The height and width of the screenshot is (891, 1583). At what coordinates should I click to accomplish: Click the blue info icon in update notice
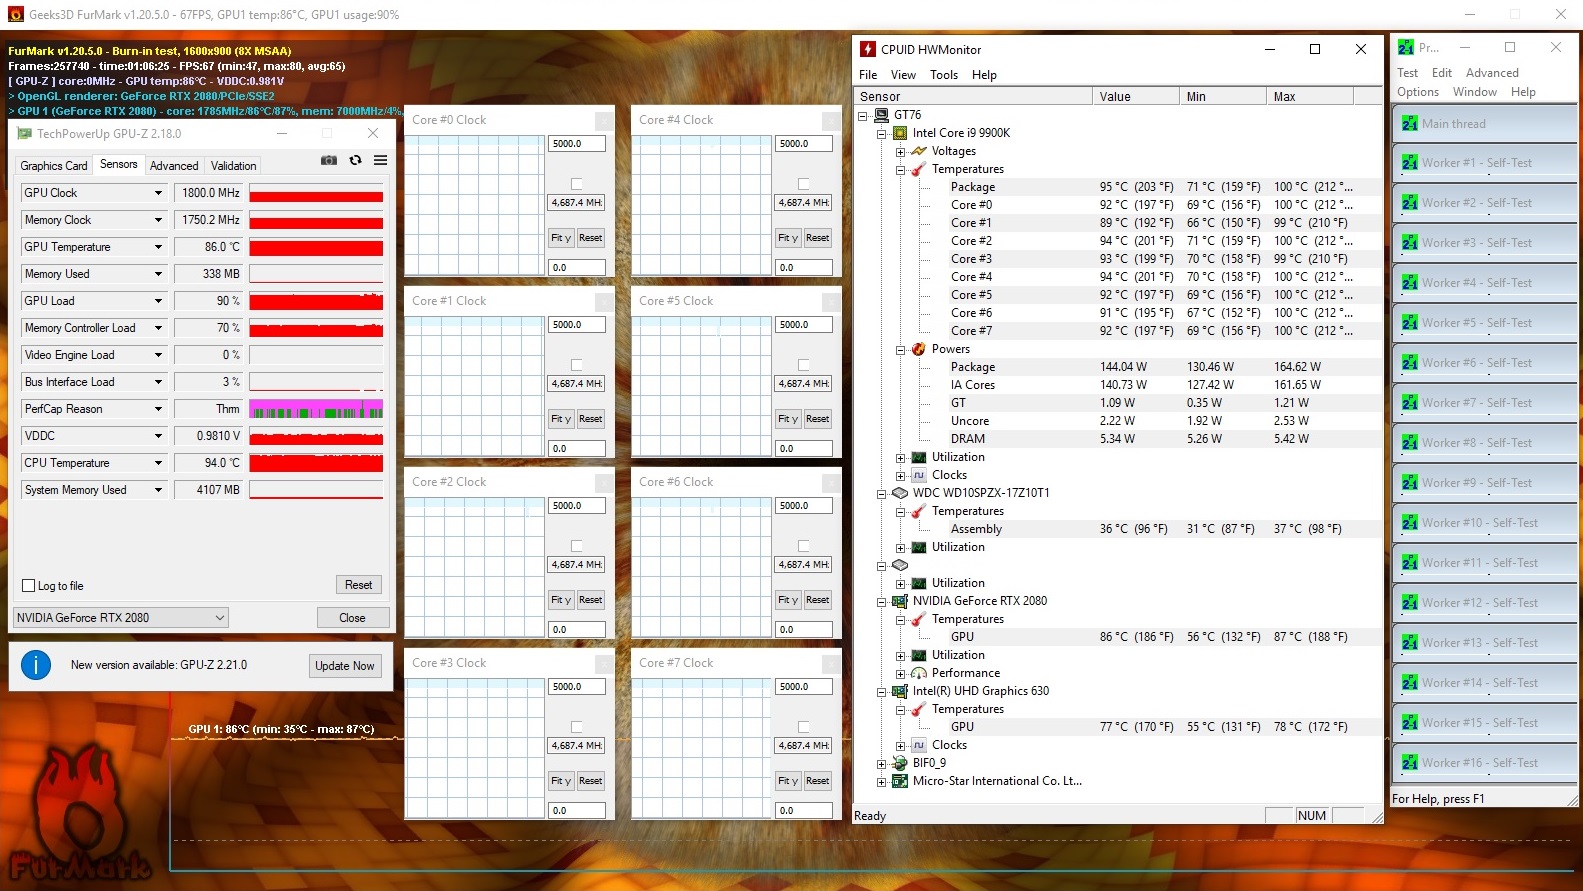(36, 665)
